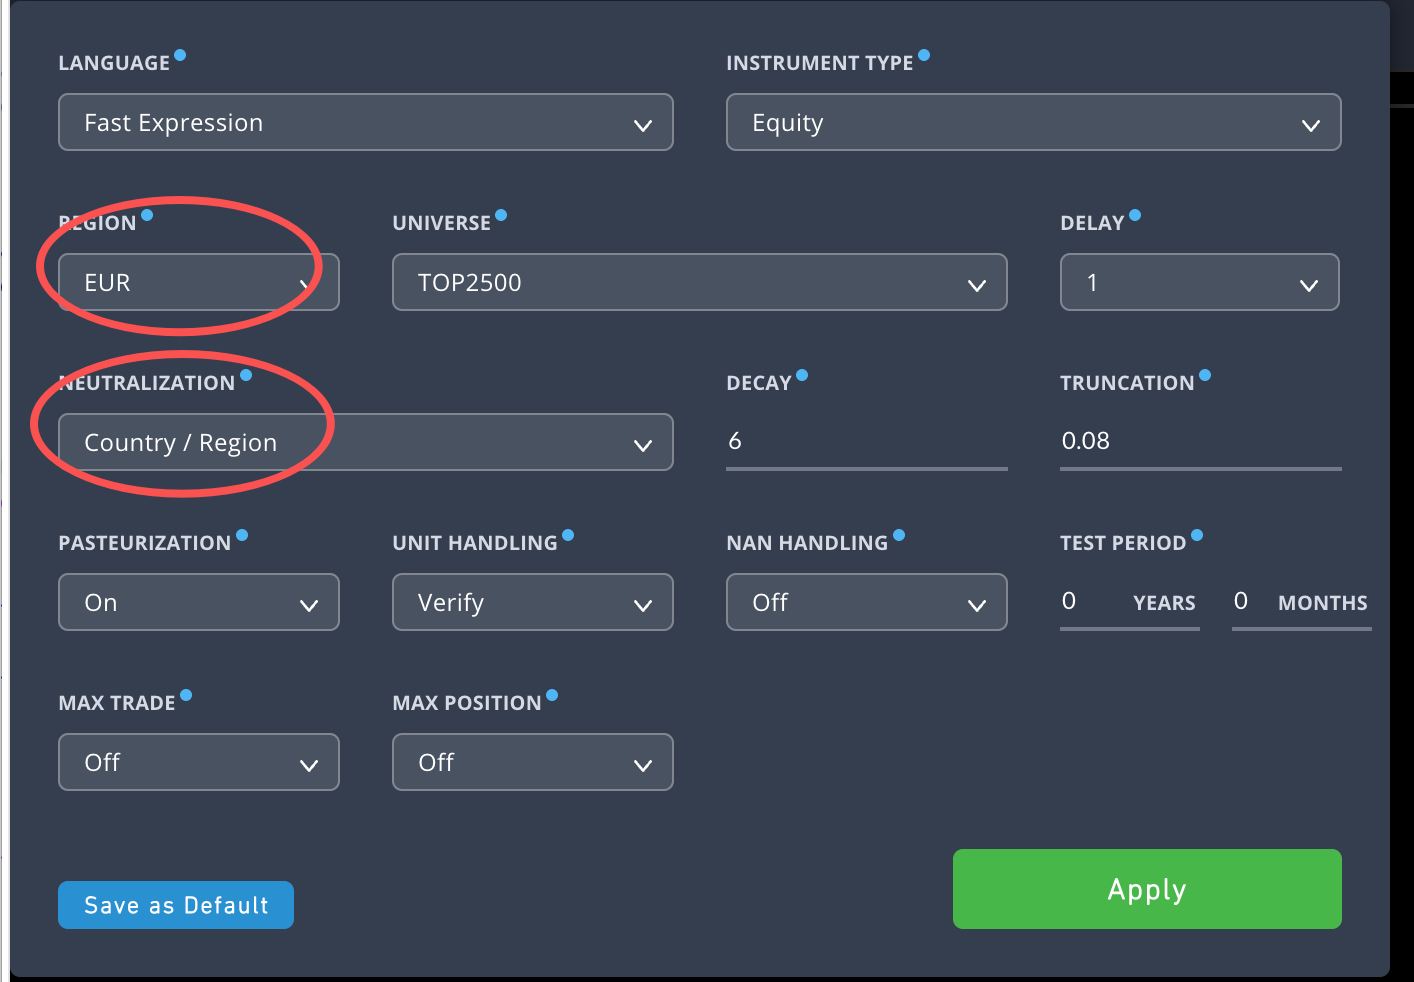Screen dimensions: 1414x982
Task: Expand the Neutralization Country / Region dropdown
Action: (365, 442)
